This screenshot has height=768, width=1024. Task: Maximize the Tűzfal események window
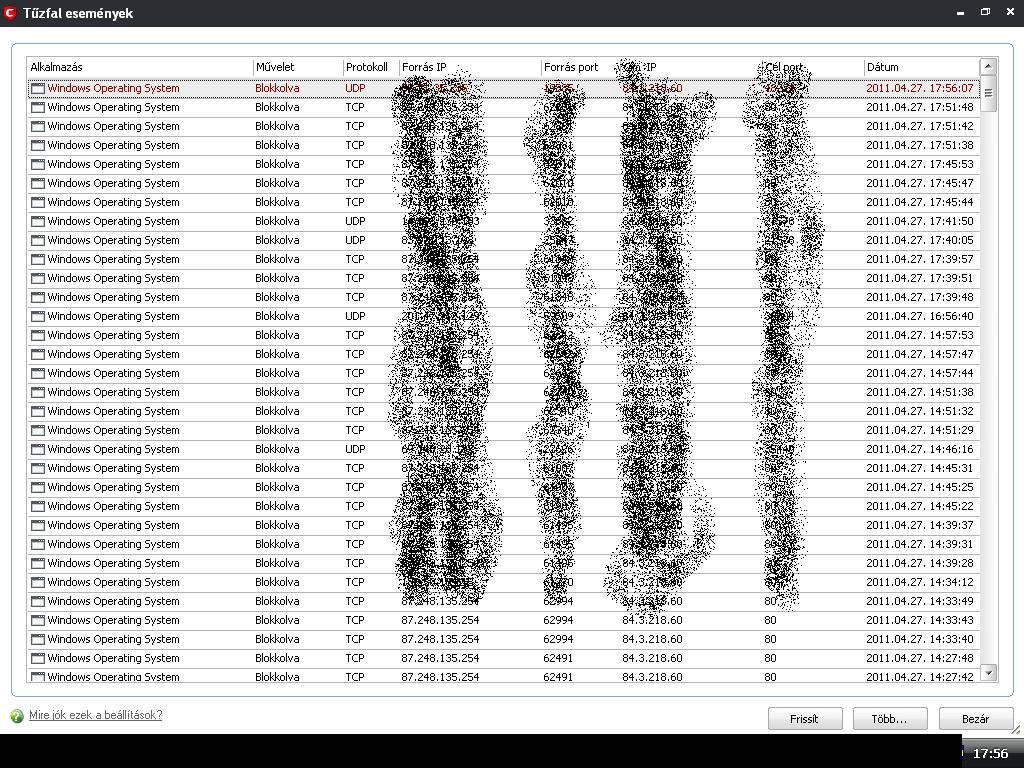pyautogui.click(x=985, y=12)
